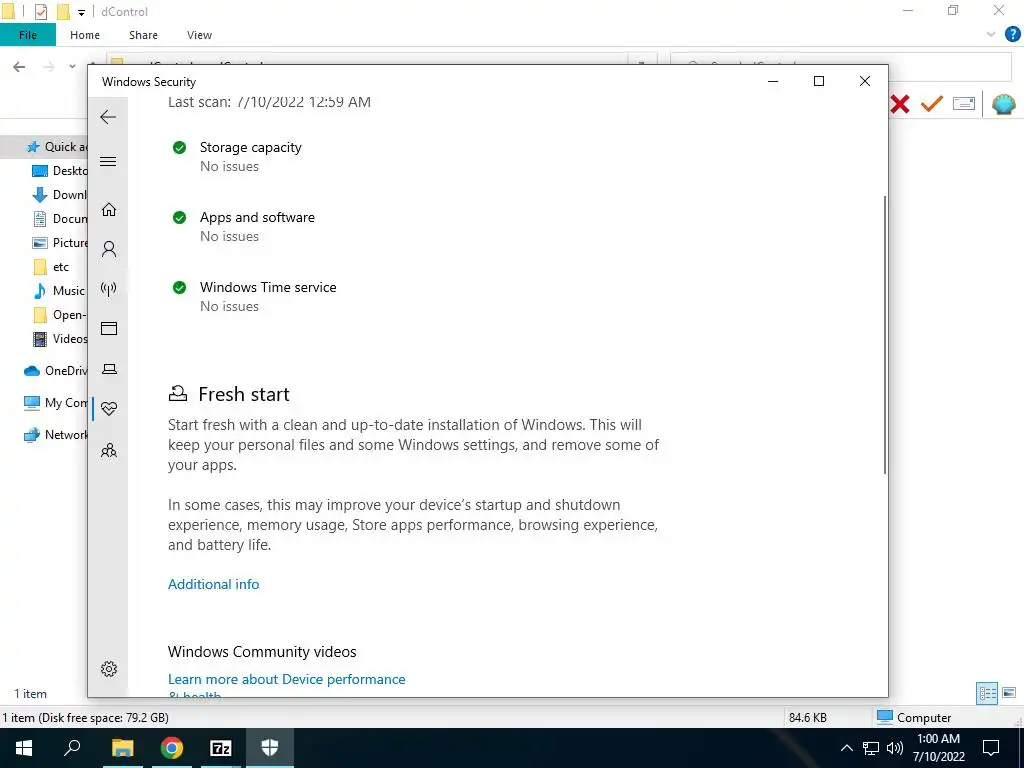
Task: Open Learn more about Device performance link
Action: click(286, 679)
